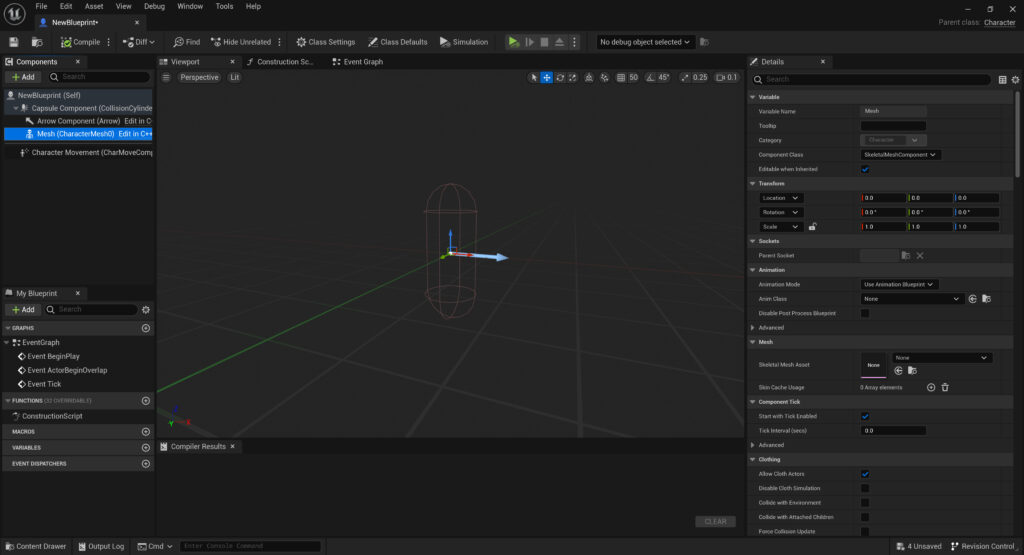Open the Animation Mode dropdown
The image size is (1024, 555).
[x=899, y=285]
